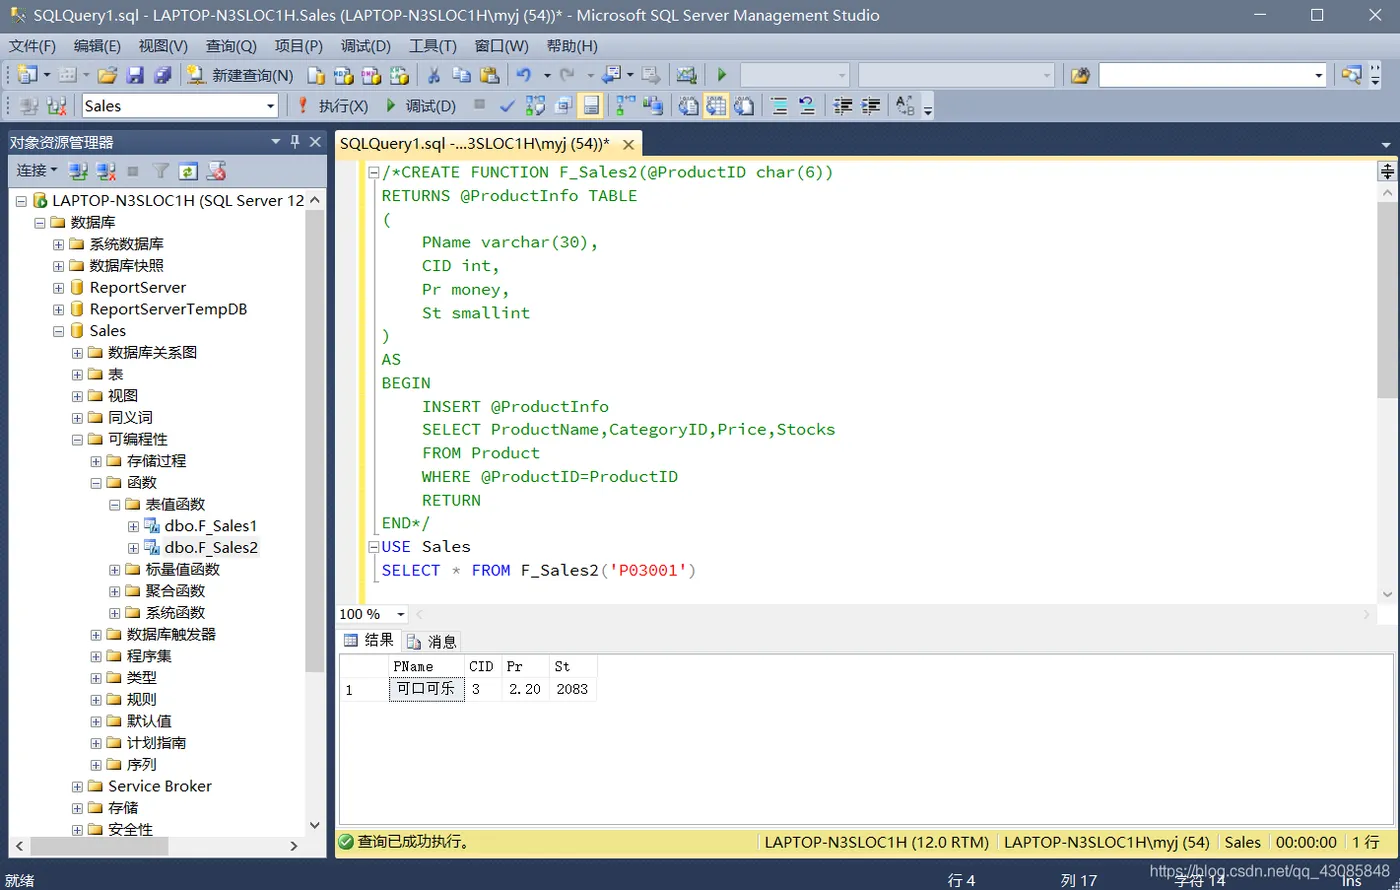Click the Database Engine Query icon
This screenshot has width=1400, height=890.
316,75
